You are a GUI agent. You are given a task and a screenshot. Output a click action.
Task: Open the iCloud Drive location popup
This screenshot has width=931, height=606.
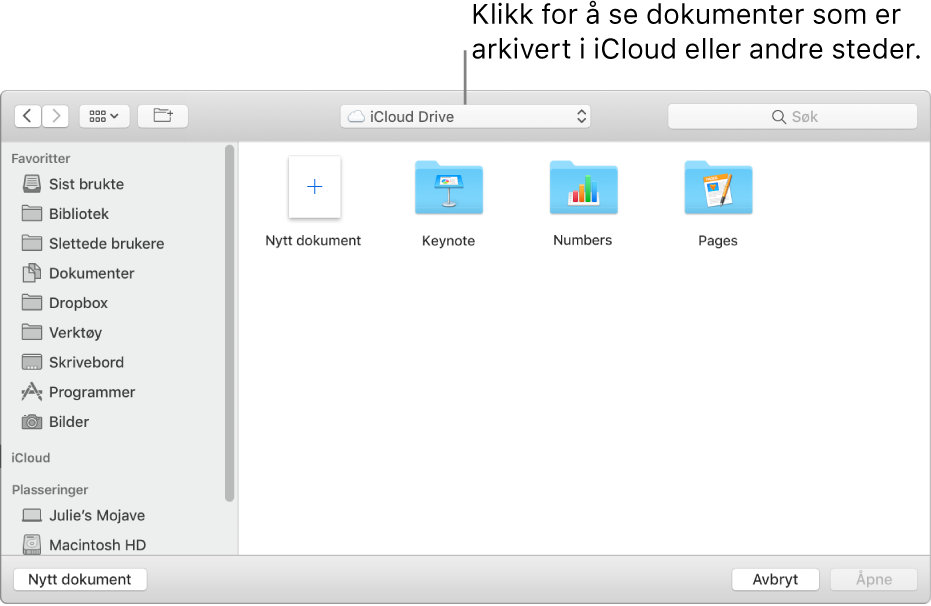coord(465,116)
